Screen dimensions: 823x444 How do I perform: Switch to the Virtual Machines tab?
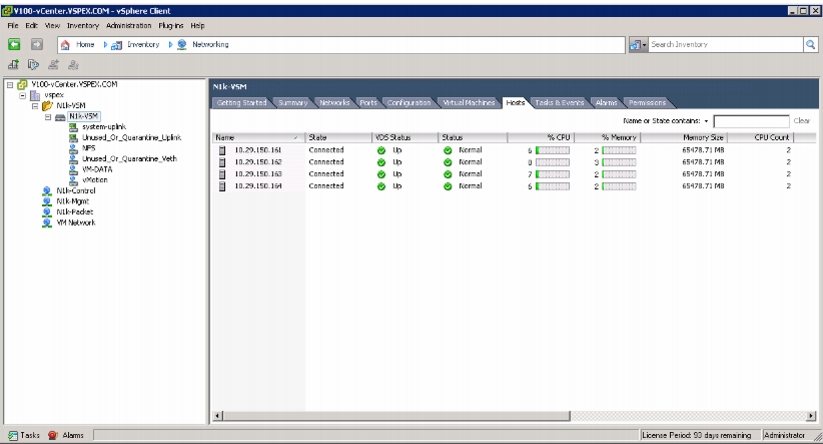469,103
